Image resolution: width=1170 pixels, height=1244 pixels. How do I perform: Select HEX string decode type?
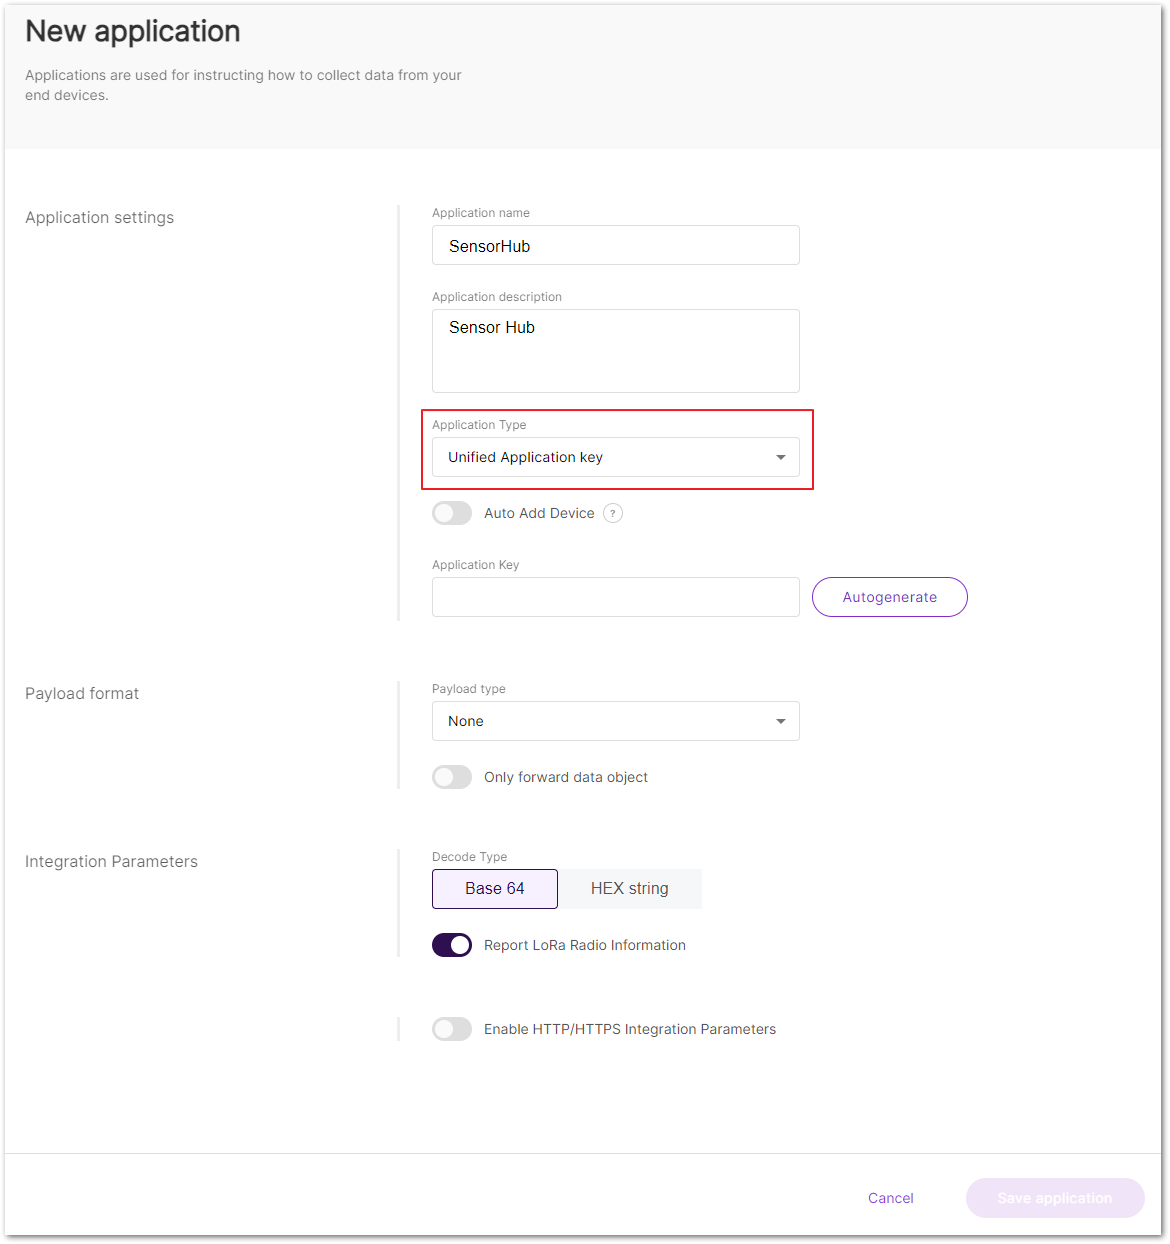pyautogui.click(x=630, y=889)
